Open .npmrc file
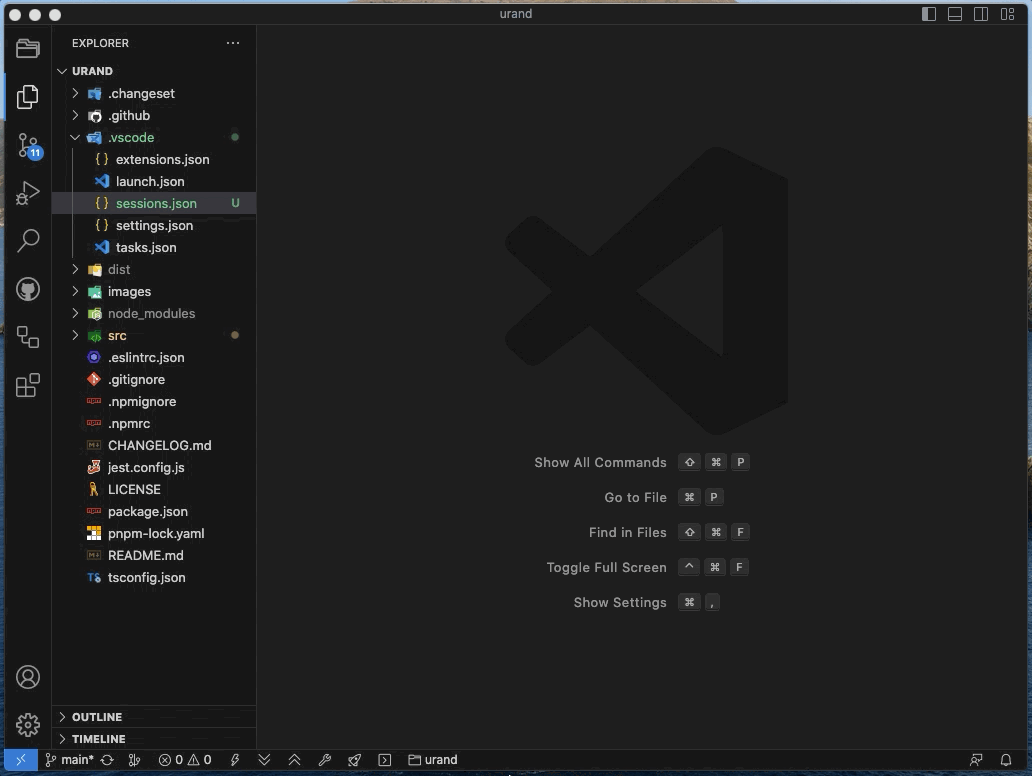1032x776 pixels. 154,423
